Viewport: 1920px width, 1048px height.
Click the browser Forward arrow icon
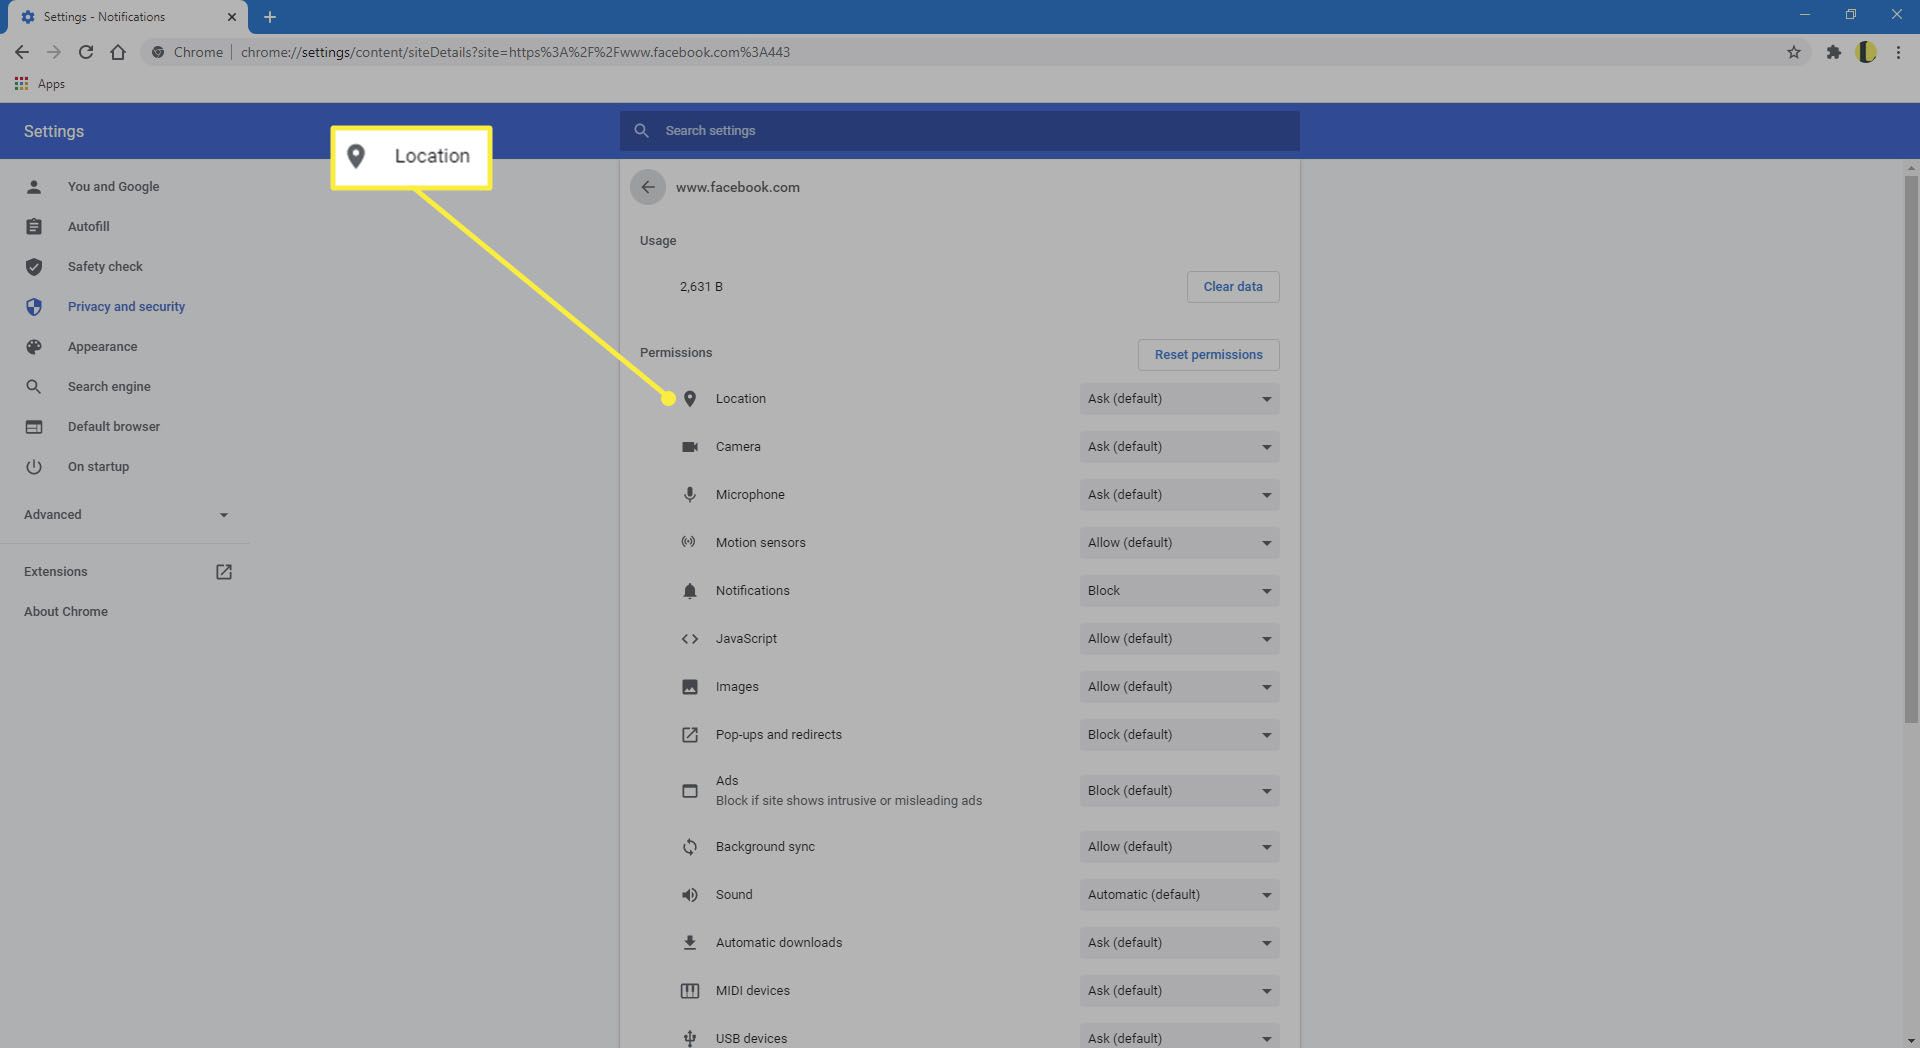(x=54, y=52)
